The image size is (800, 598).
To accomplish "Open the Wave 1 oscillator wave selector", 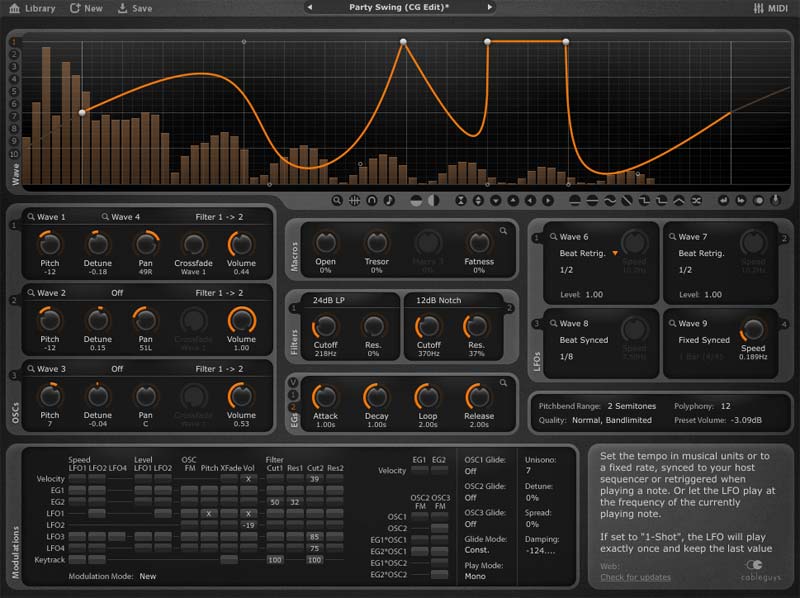I will coord(48,214).
